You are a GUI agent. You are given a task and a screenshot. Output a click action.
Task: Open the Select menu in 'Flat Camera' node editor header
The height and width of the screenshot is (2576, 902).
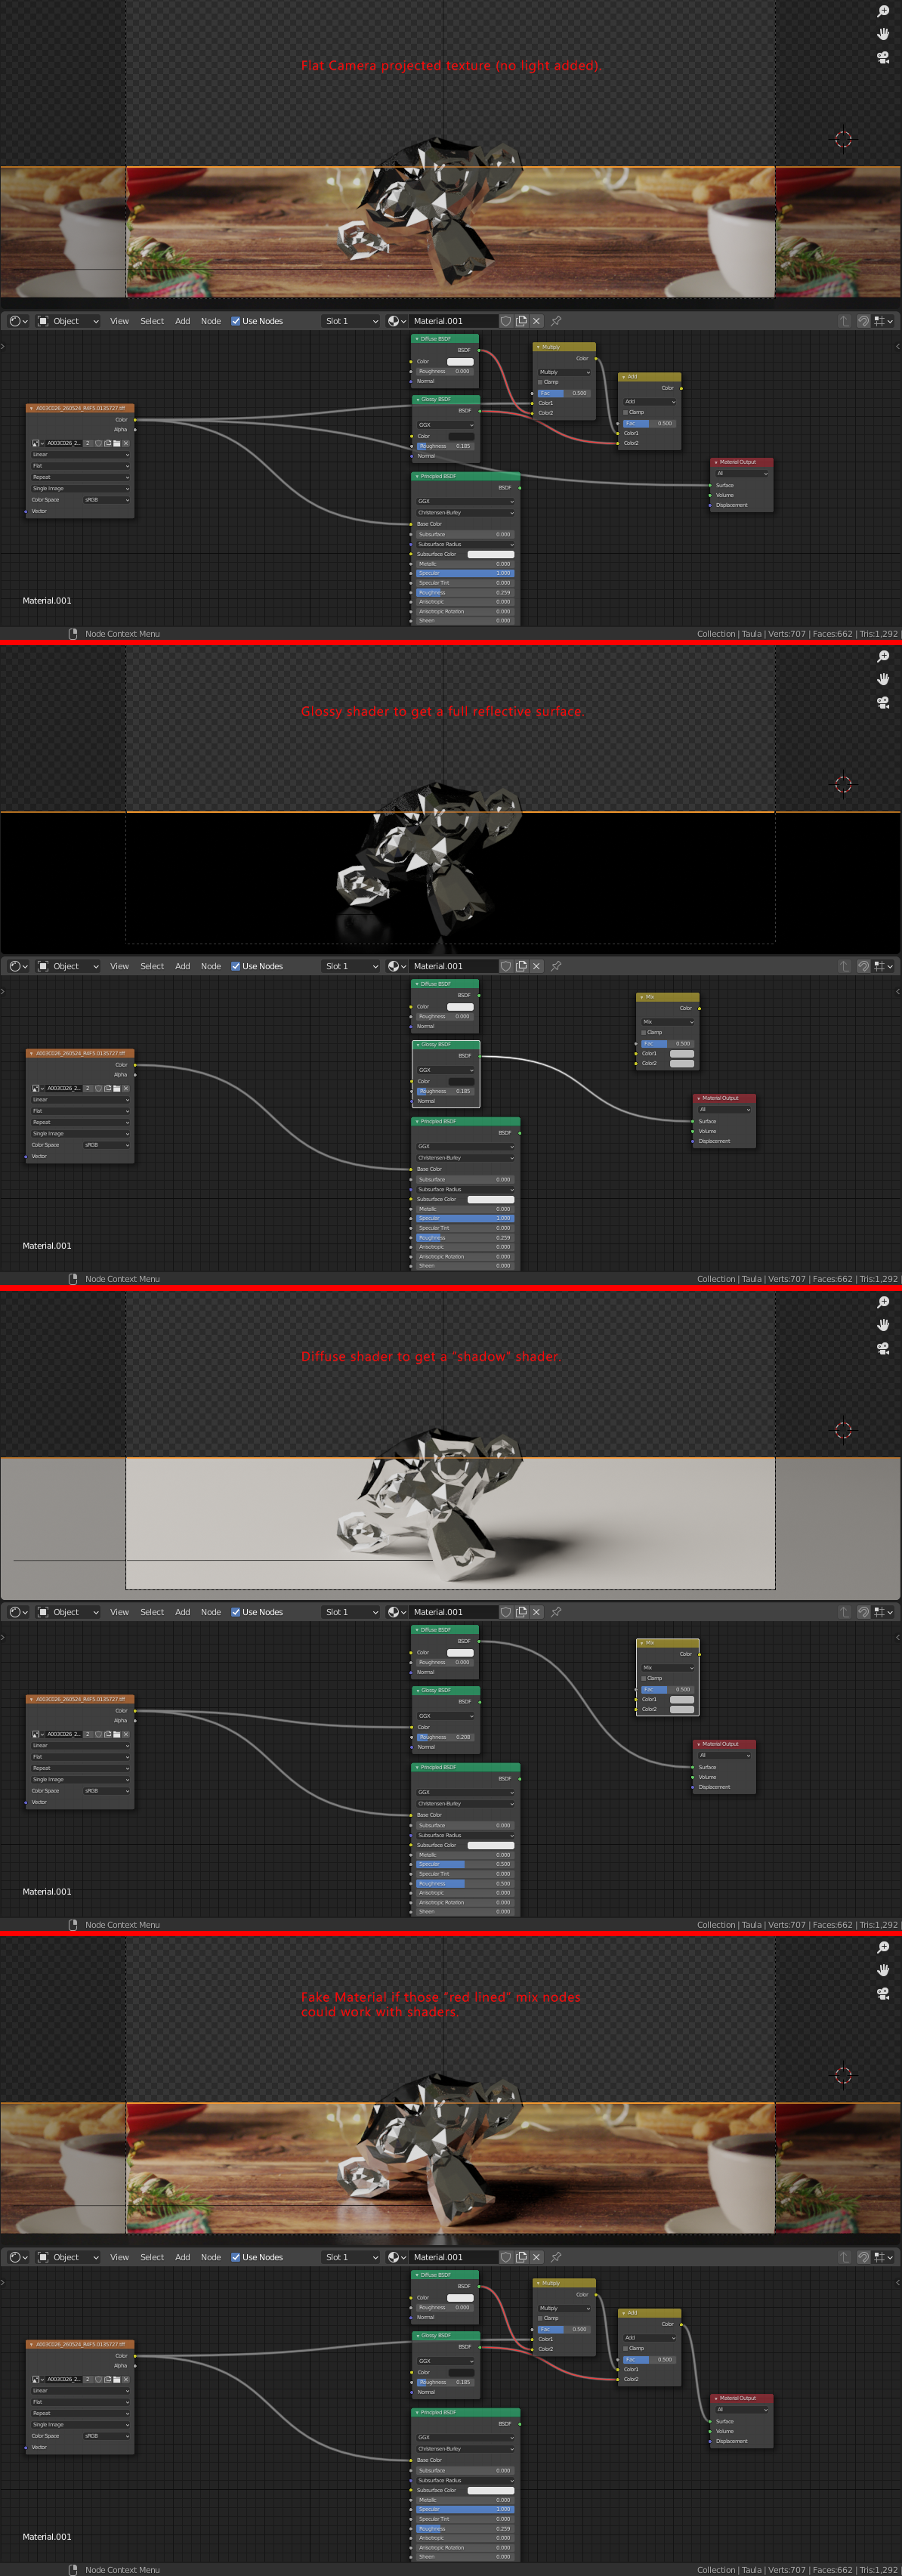pos(152,321)
